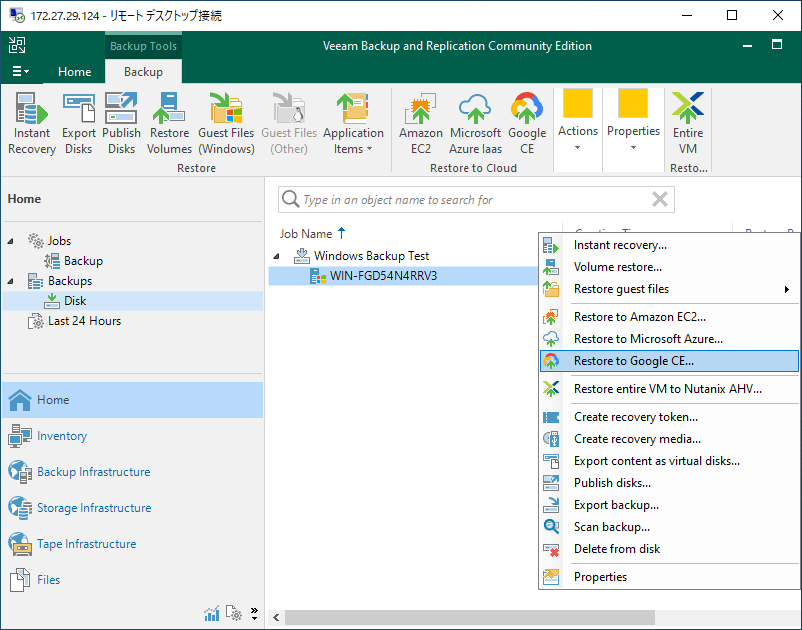
Task: Choose Create recovery media... menu entry
Action: point(669,439)
